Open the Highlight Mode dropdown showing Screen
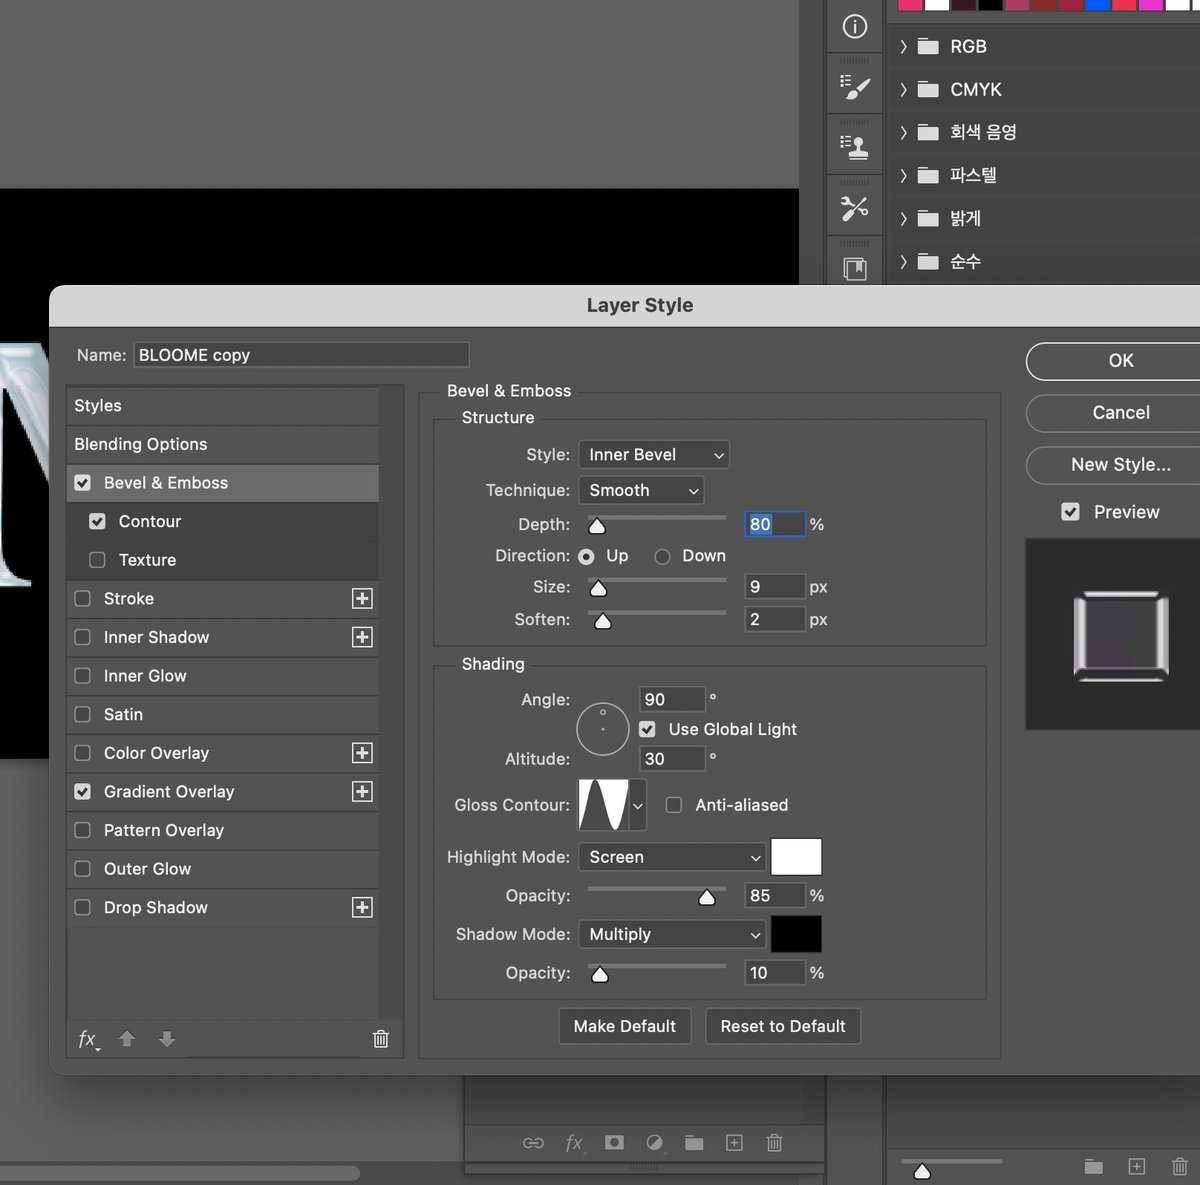The height and width of the screenshot is (1185, 1200). point(672,857)
